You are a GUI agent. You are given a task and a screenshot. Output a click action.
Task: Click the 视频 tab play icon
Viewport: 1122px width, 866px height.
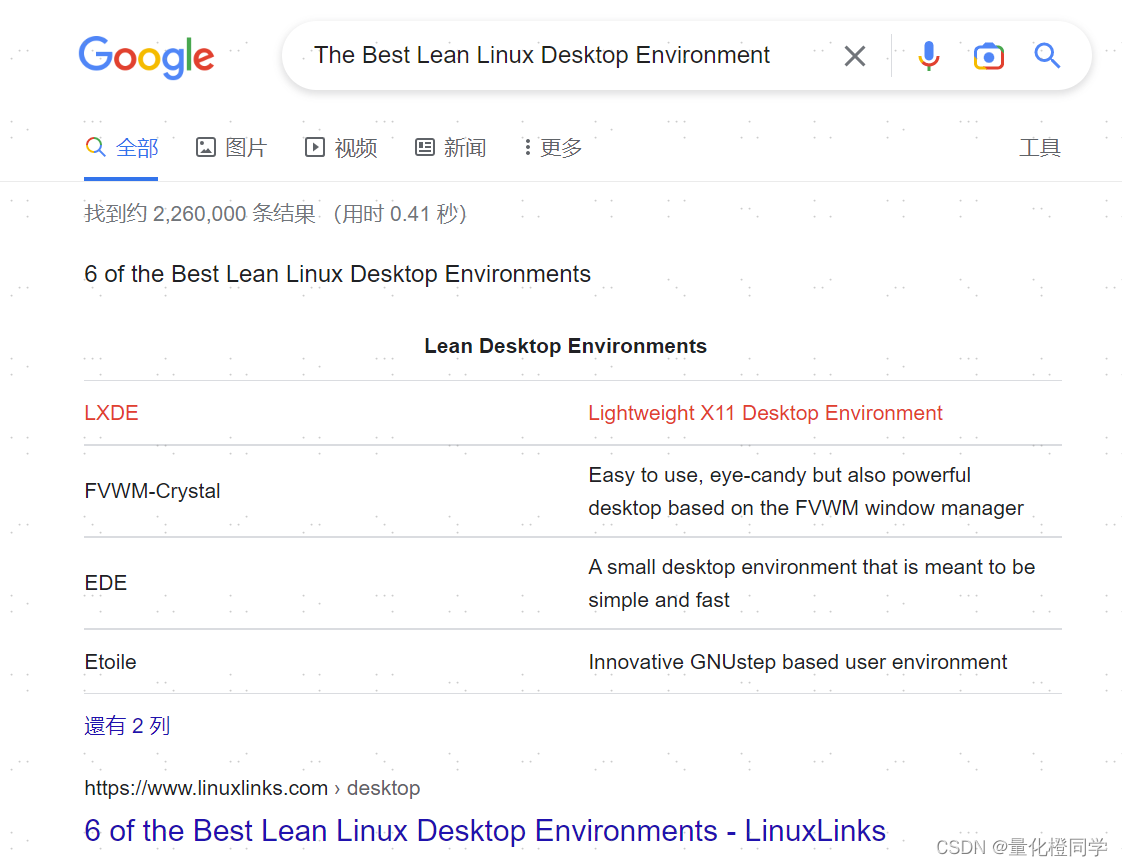tap(314, 147)
